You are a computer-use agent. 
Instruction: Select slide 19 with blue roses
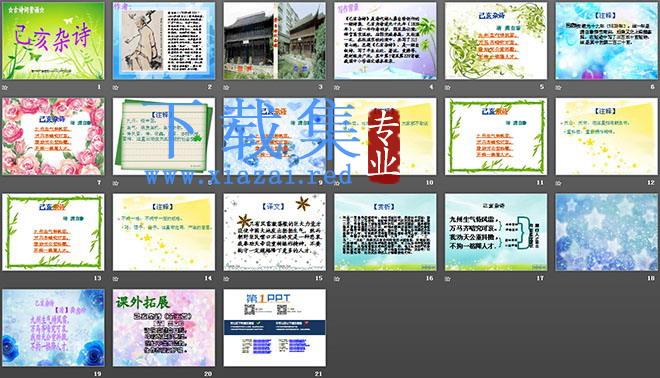click(53, 327)
